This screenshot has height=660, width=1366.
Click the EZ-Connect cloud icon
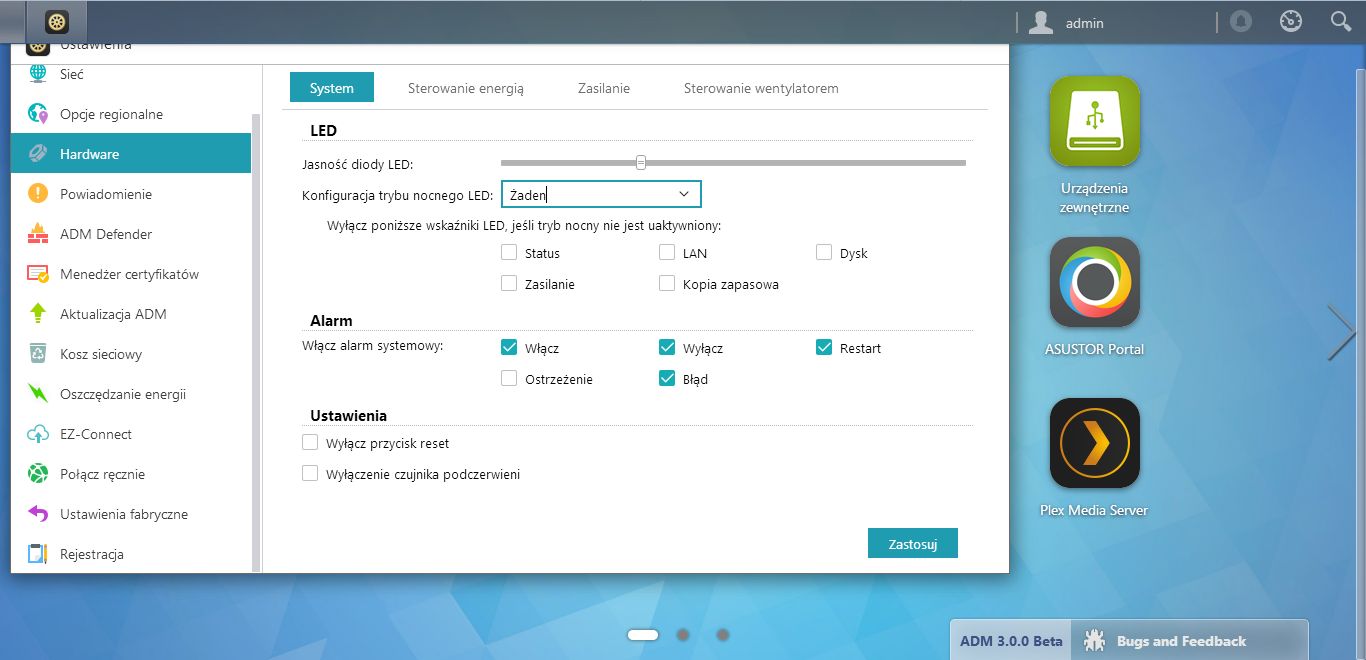38,434
